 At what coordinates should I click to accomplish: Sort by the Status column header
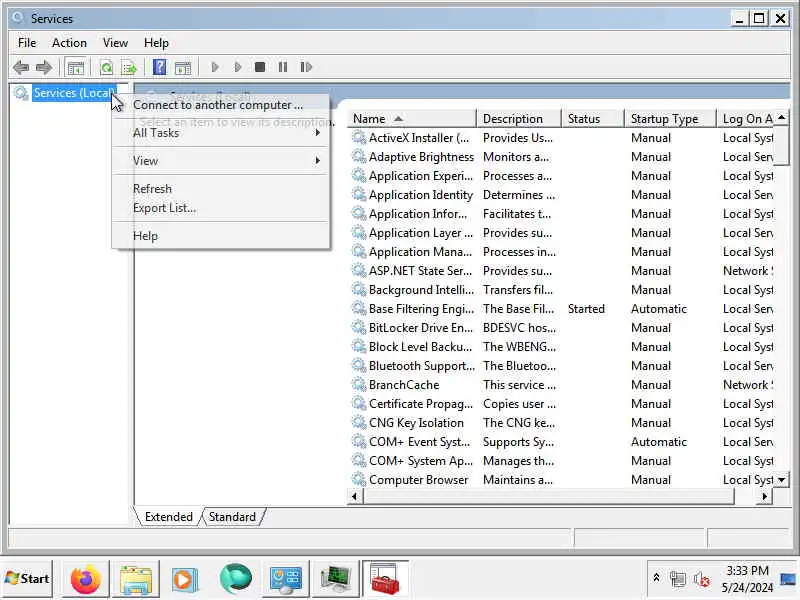click(592, 119)
